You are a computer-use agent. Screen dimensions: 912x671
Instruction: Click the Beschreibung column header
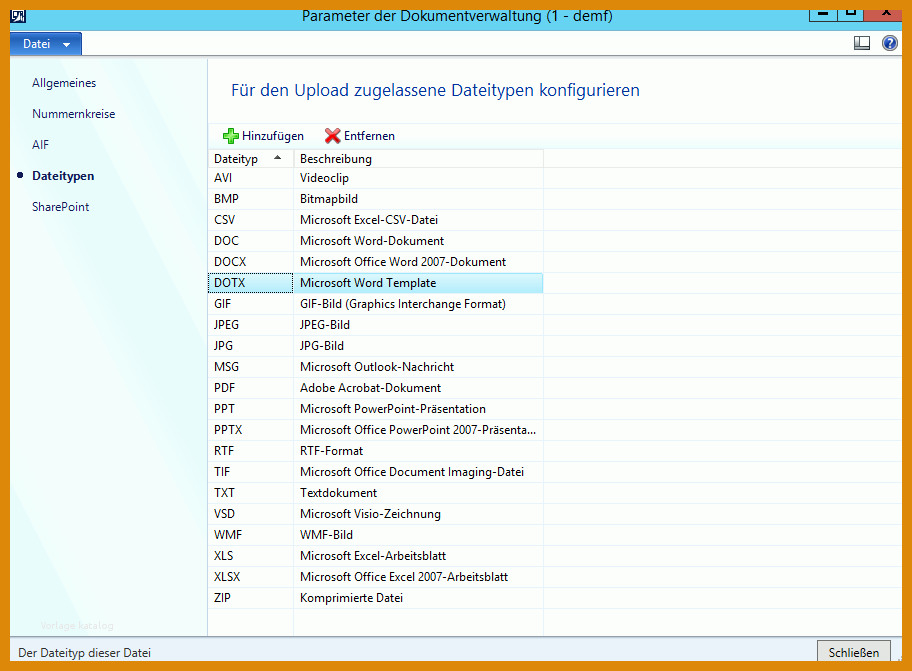click(418, 159)
